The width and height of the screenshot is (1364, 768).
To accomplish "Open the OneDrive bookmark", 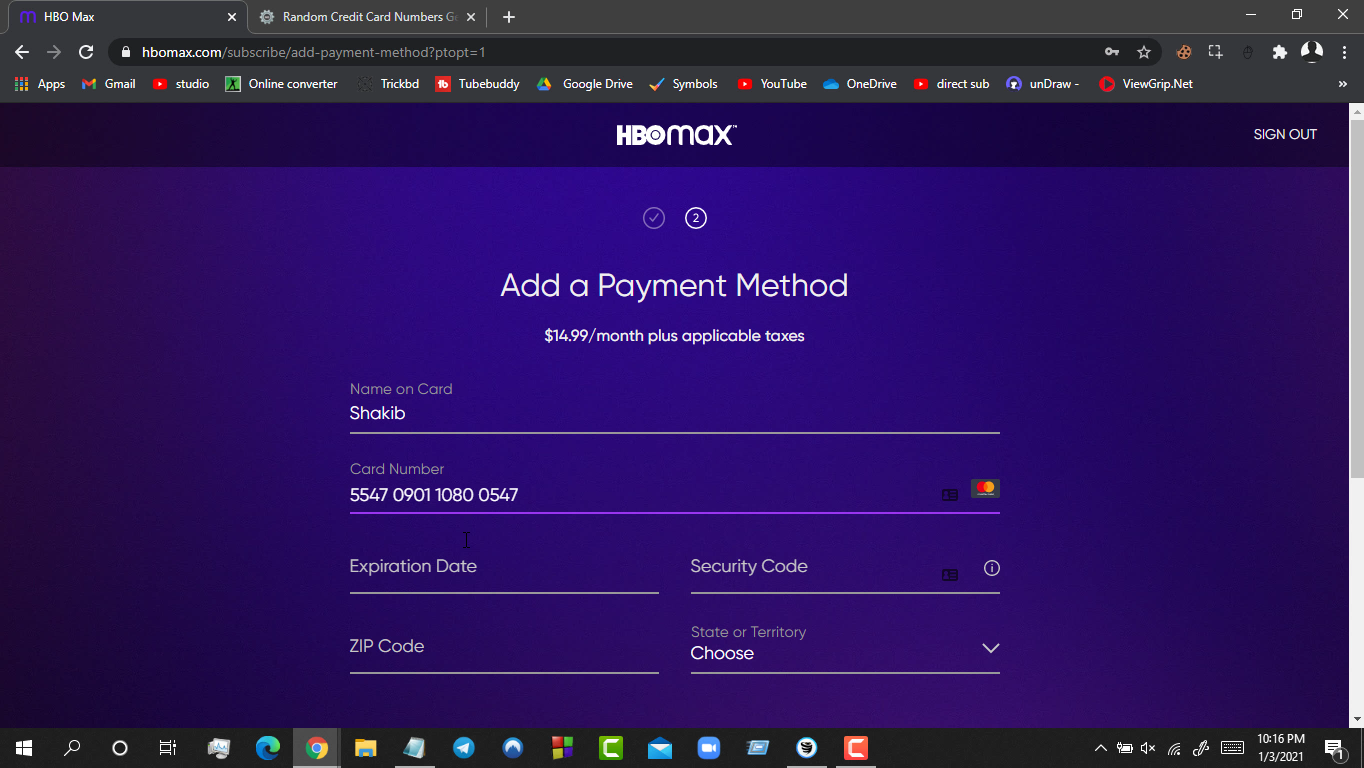I will 860,84.
